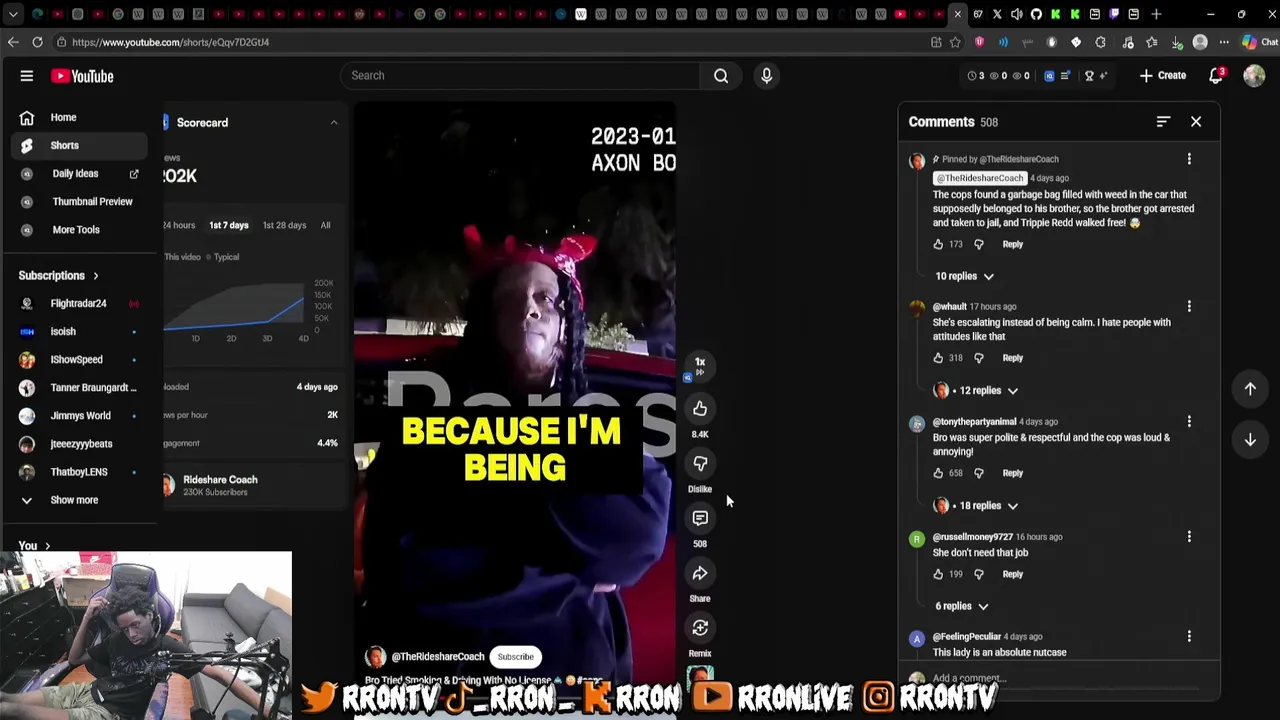Collapse the Scorecard panel
1280x720 pixels.
click(x=334, y=123)
